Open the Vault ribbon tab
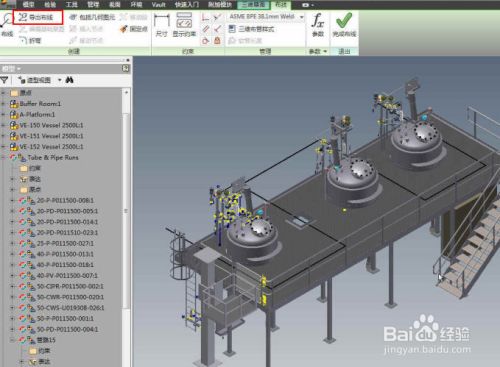The width and height of the screenshot is (500, 367). coord(158,5)
